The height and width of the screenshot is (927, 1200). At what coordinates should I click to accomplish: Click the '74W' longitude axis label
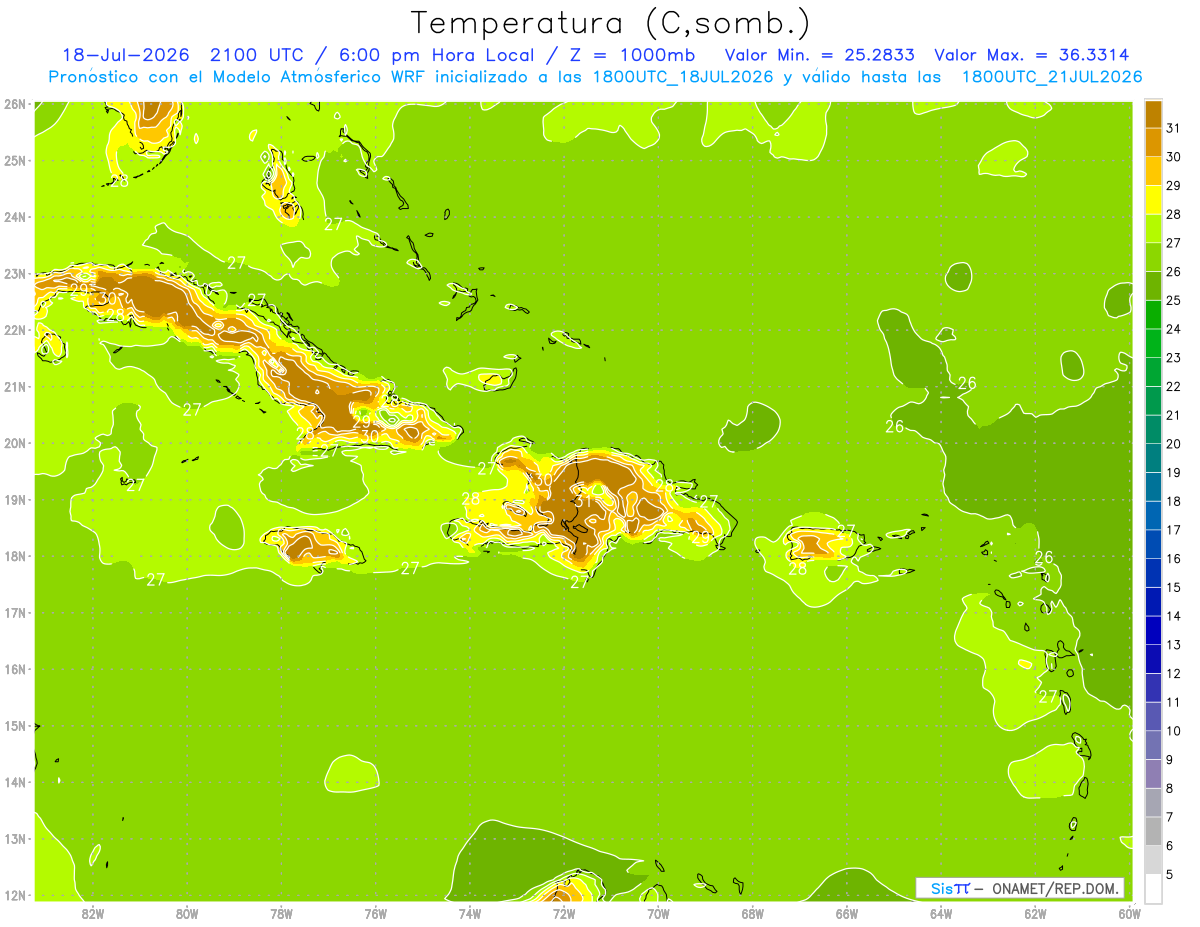pos(470,913)
